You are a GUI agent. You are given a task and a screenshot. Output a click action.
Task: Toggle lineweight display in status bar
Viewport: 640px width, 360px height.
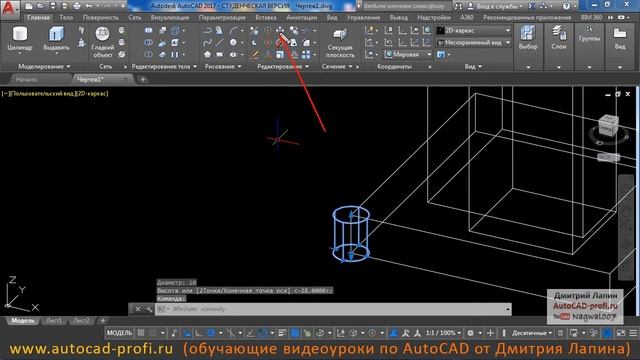(x=282, y=333)
